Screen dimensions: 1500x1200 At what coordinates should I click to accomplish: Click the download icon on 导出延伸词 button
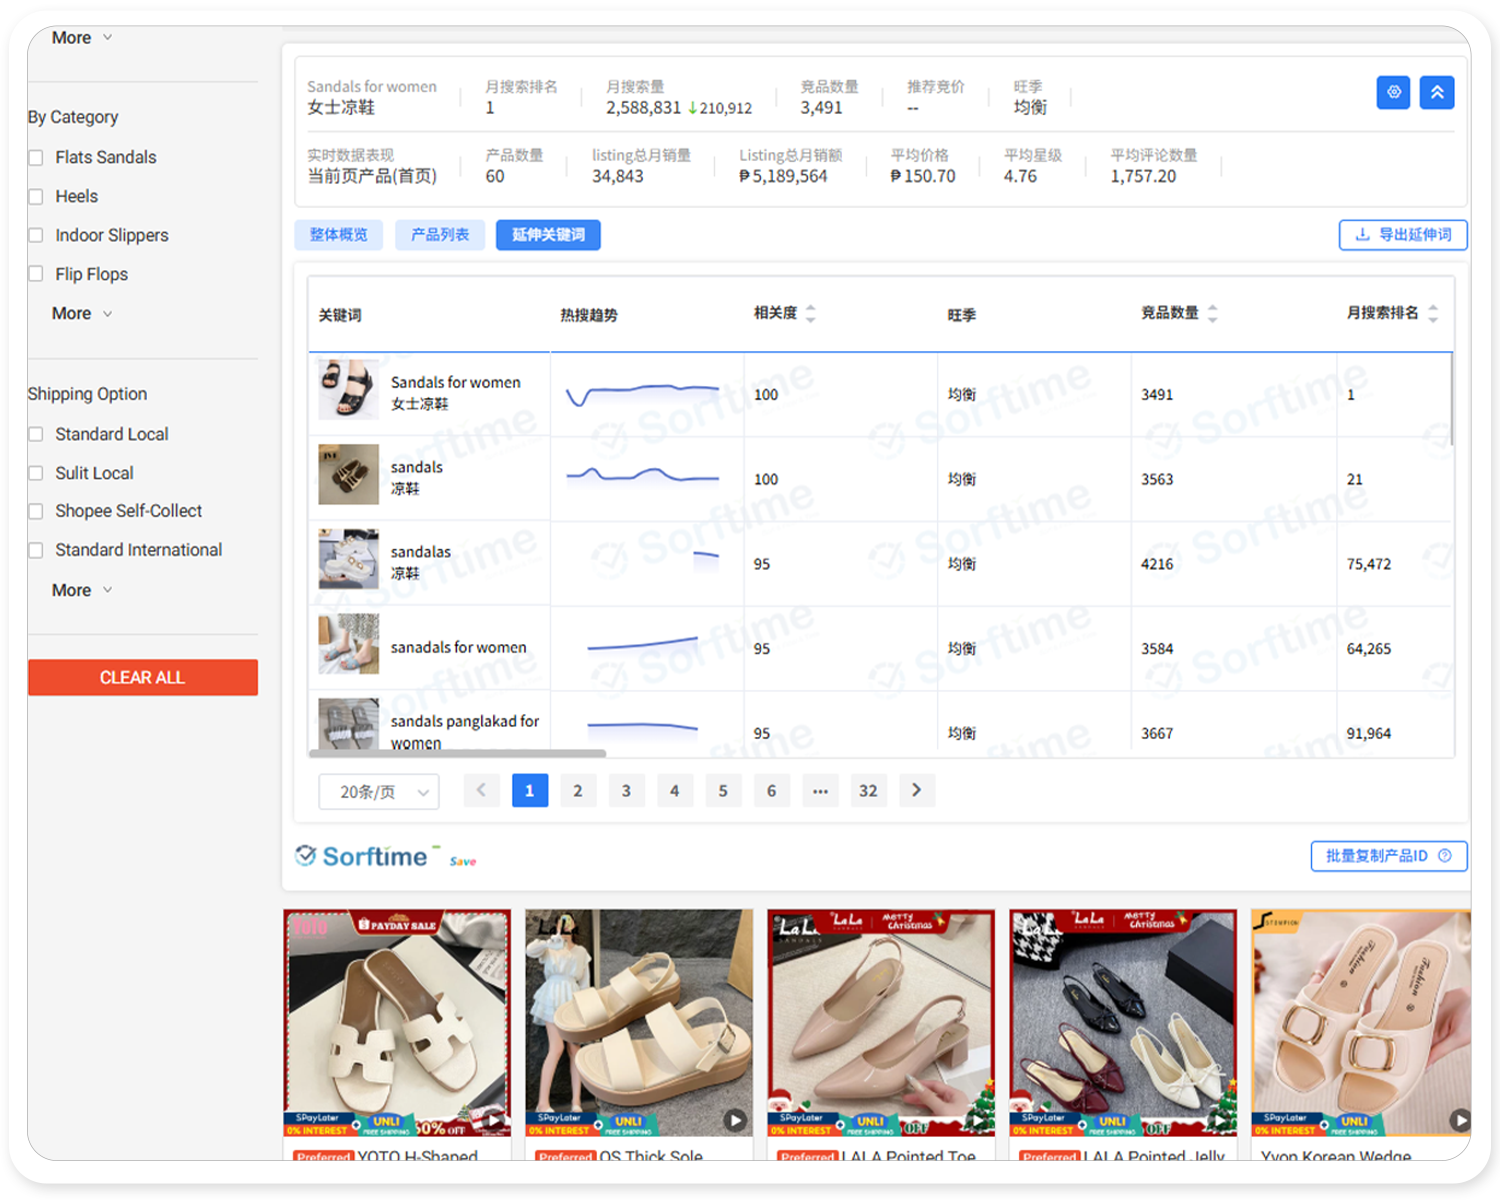click(x=1362, y=235)
